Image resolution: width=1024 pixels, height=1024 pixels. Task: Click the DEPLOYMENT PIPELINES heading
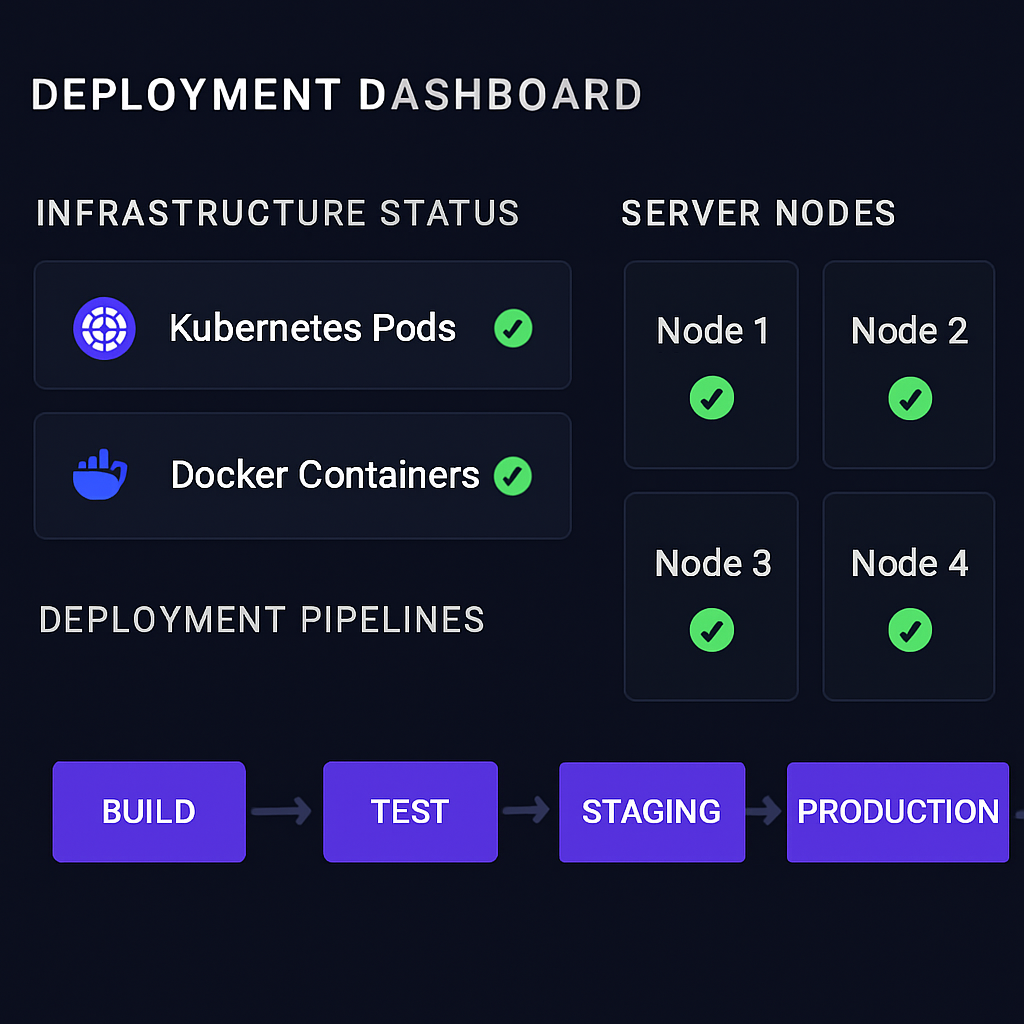pos(262,619)
